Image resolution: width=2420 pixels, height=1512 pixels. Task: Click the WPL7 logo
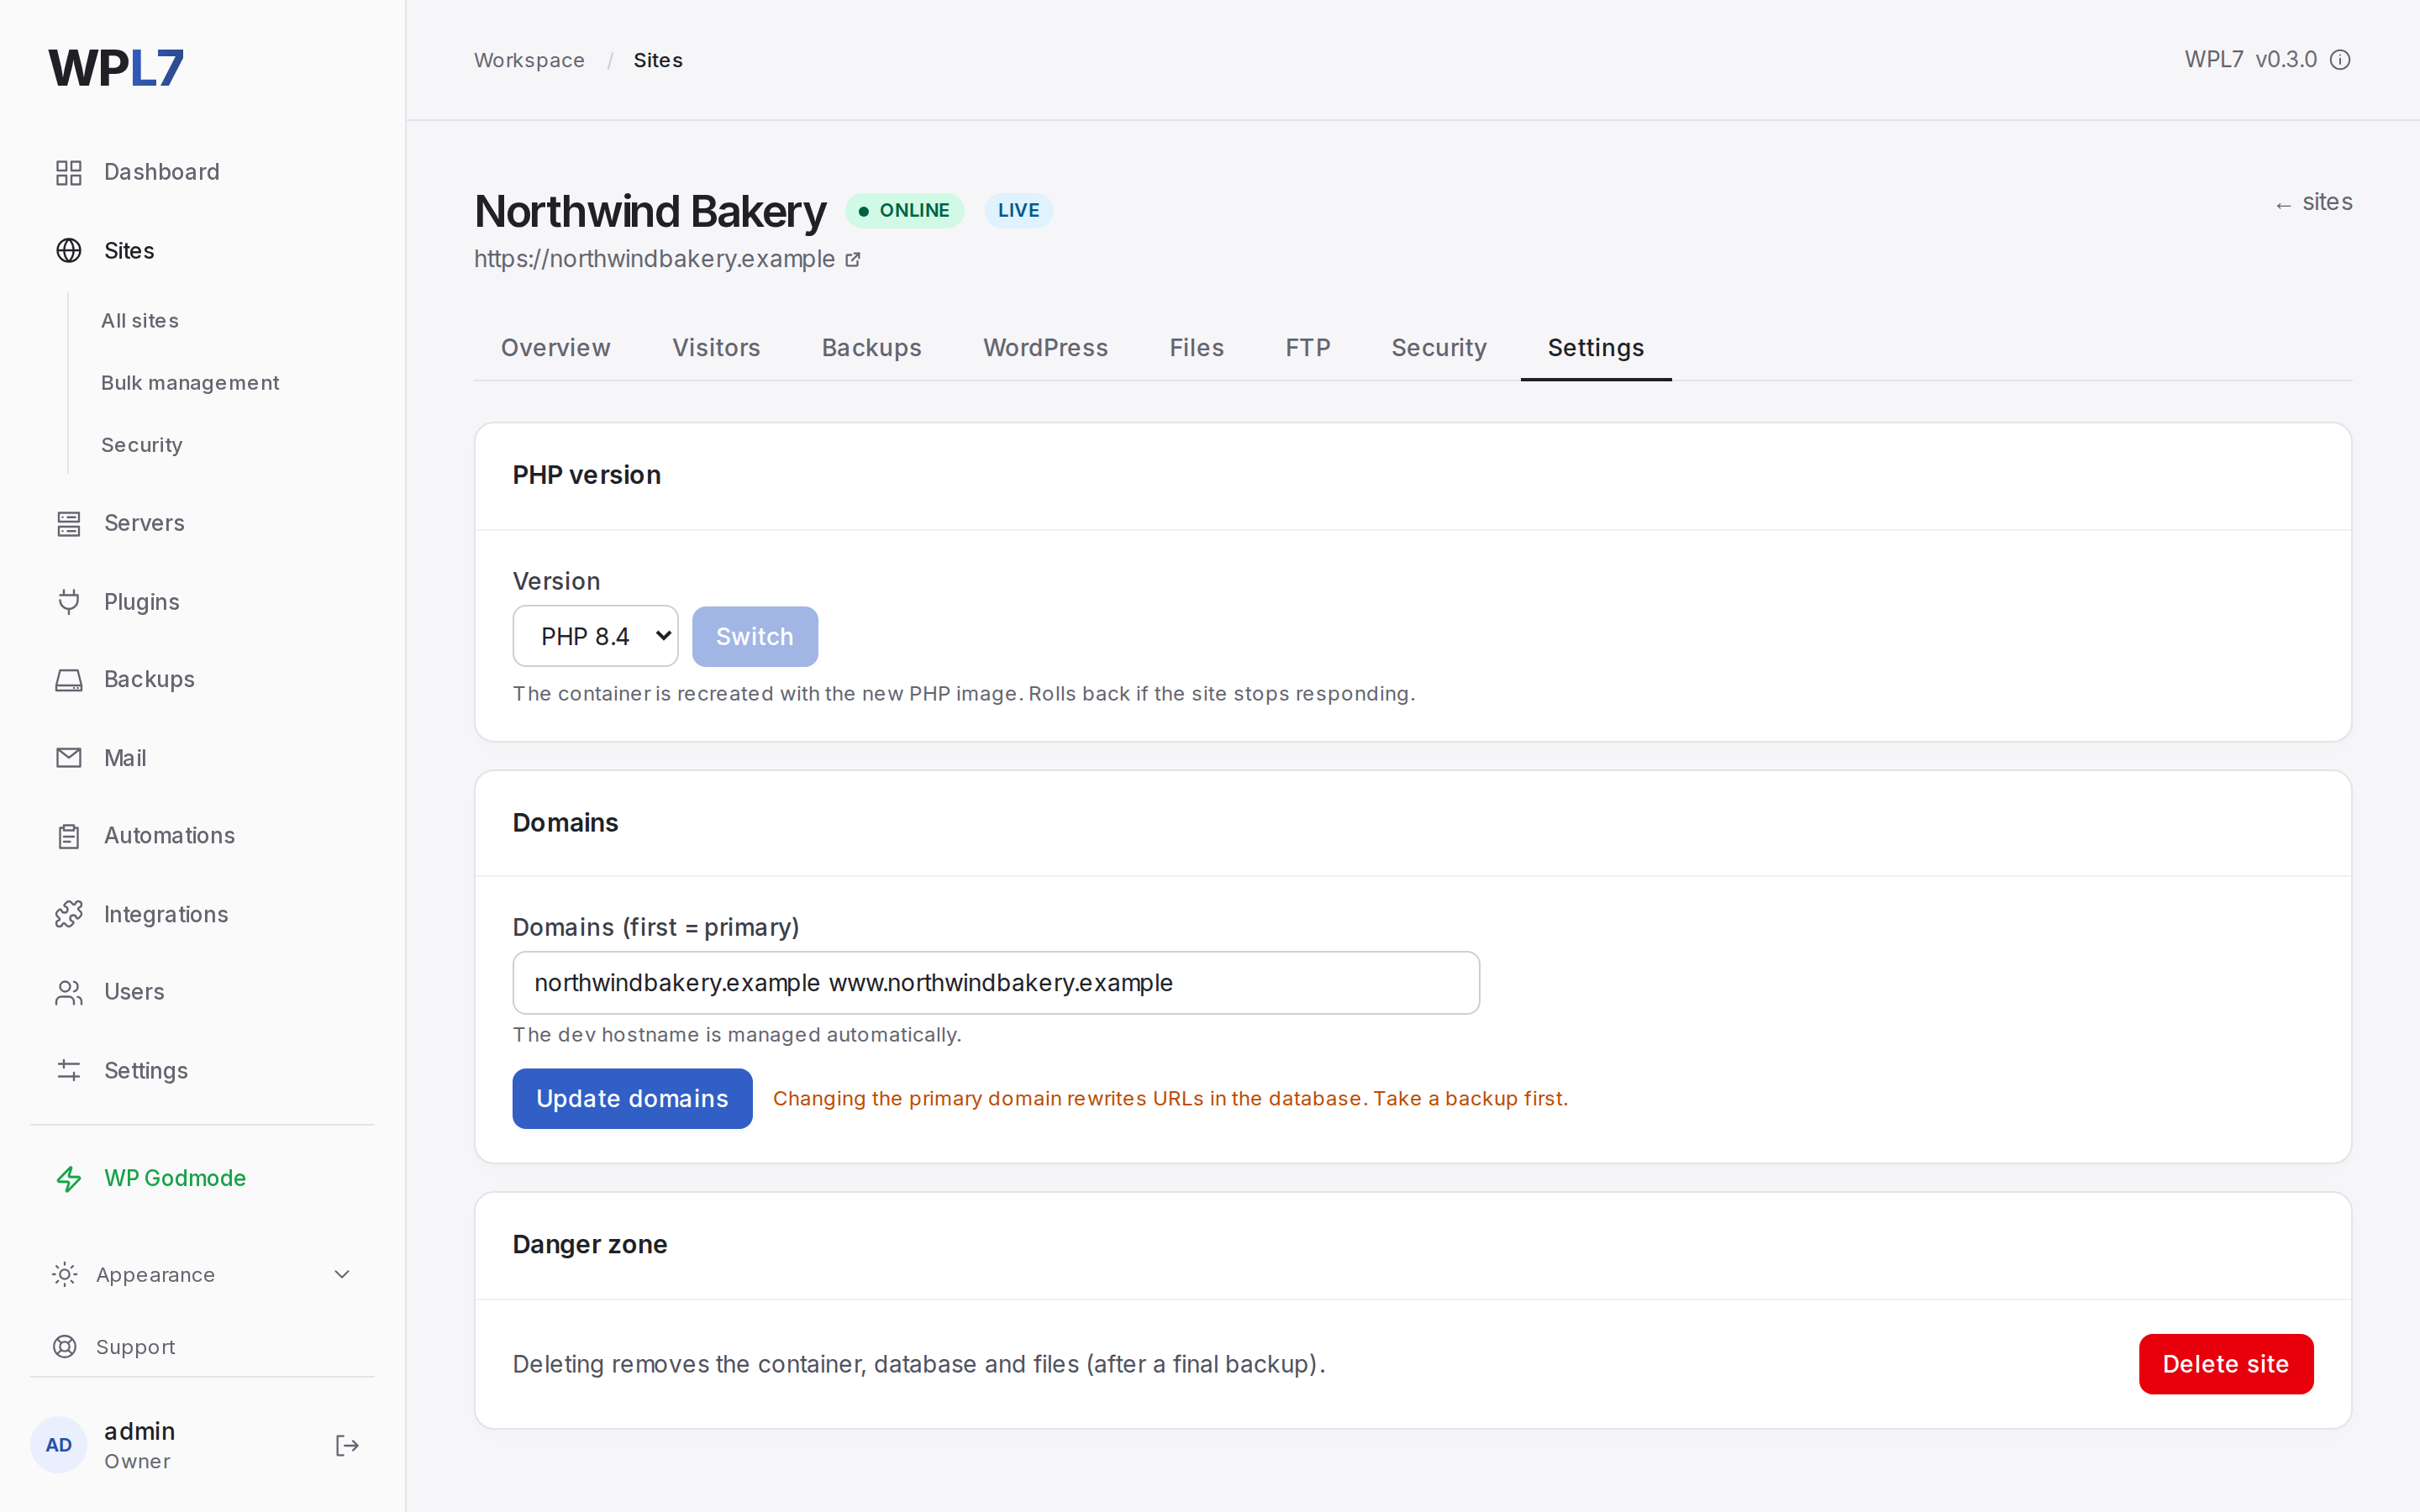[x=116, y=68]
